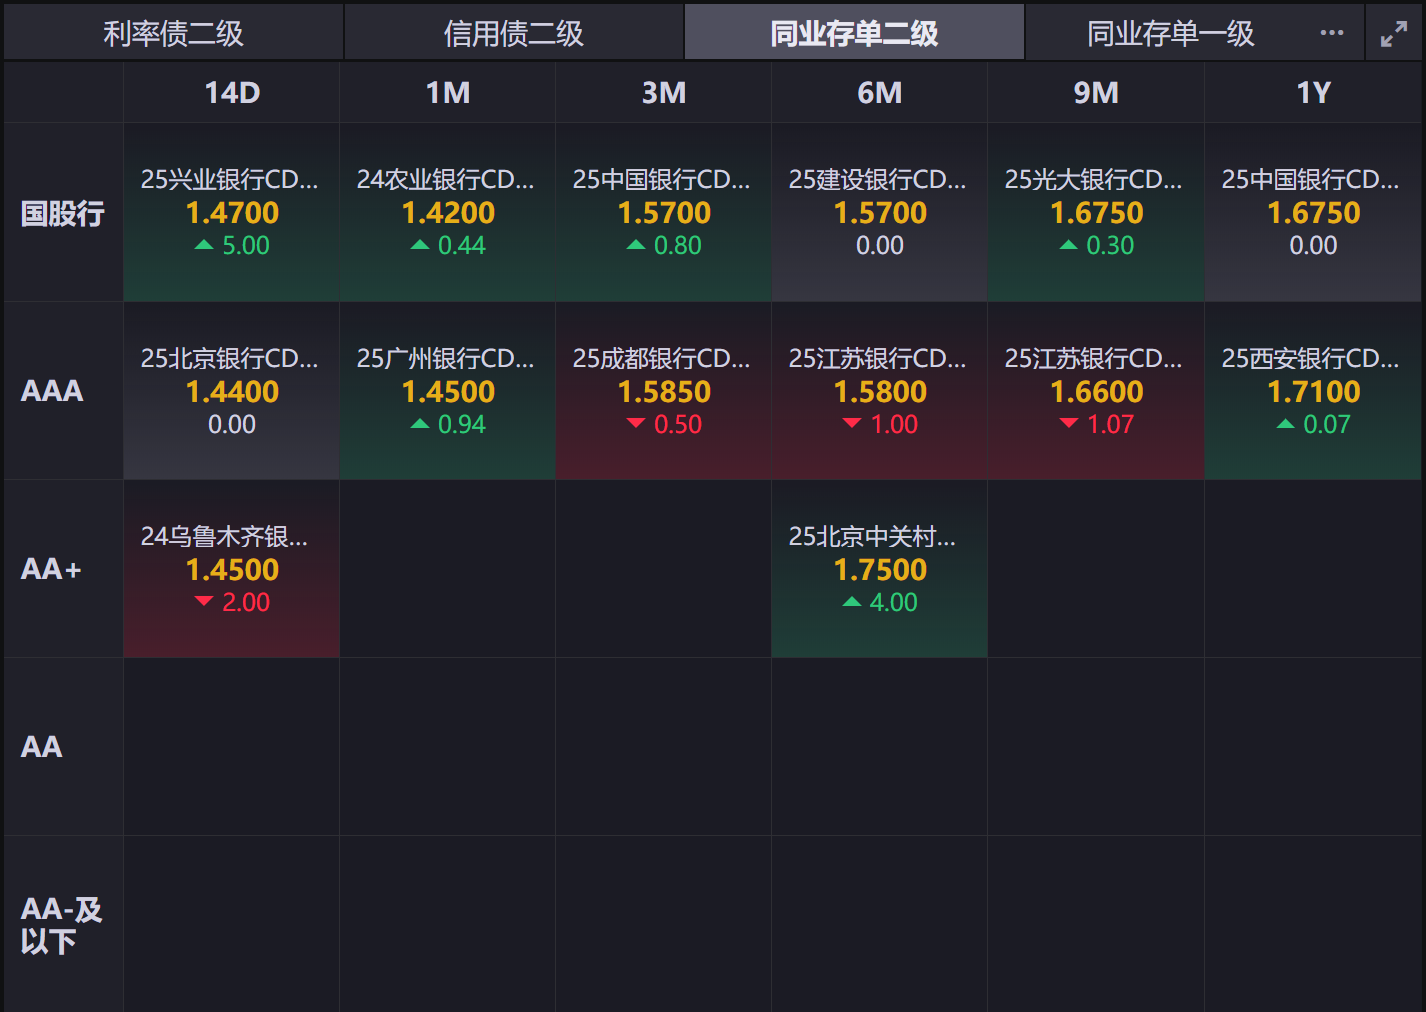Select the AA-及以下 row label
This screenshot has height=1012, width=1426.
[62, 925]
